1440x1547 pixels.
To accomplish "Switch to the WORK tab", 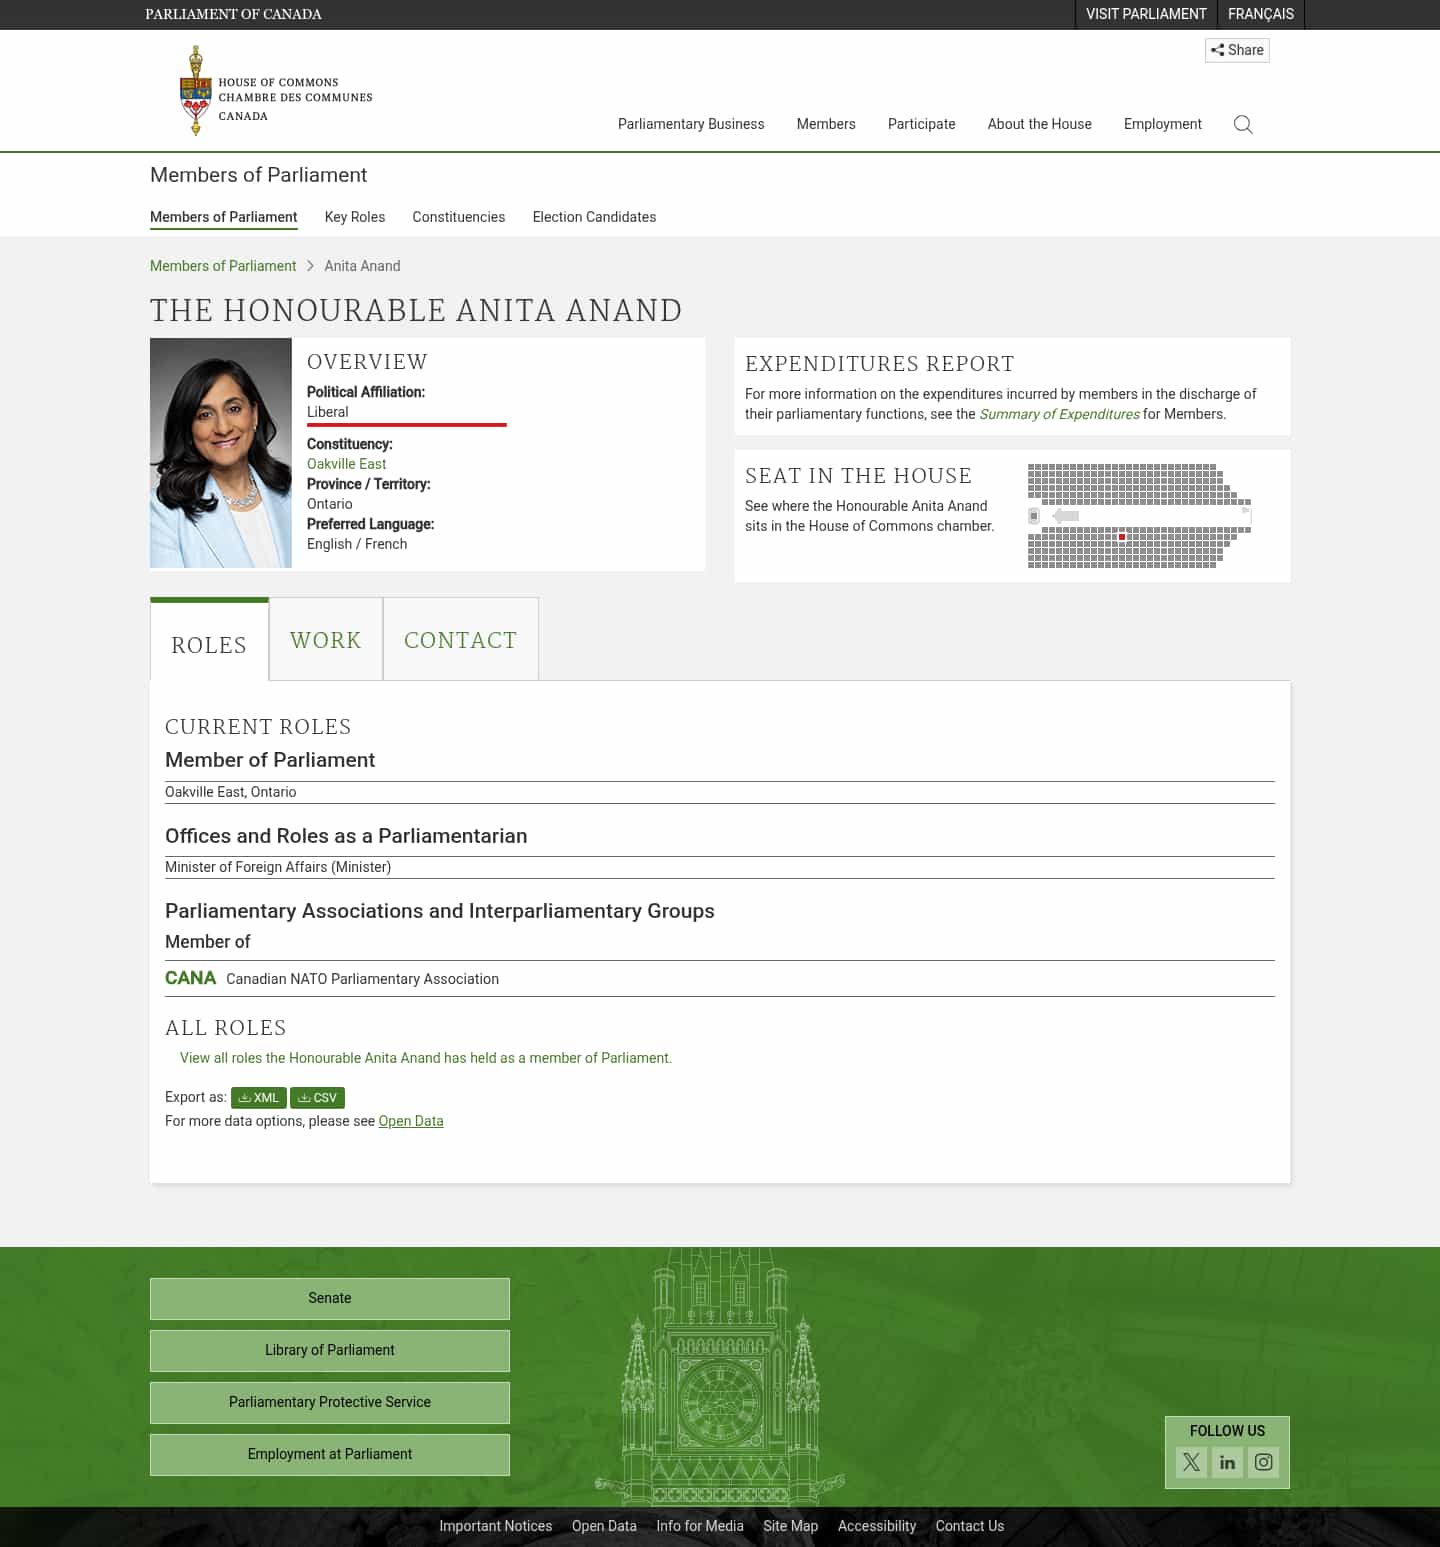I will click(325, 639).
